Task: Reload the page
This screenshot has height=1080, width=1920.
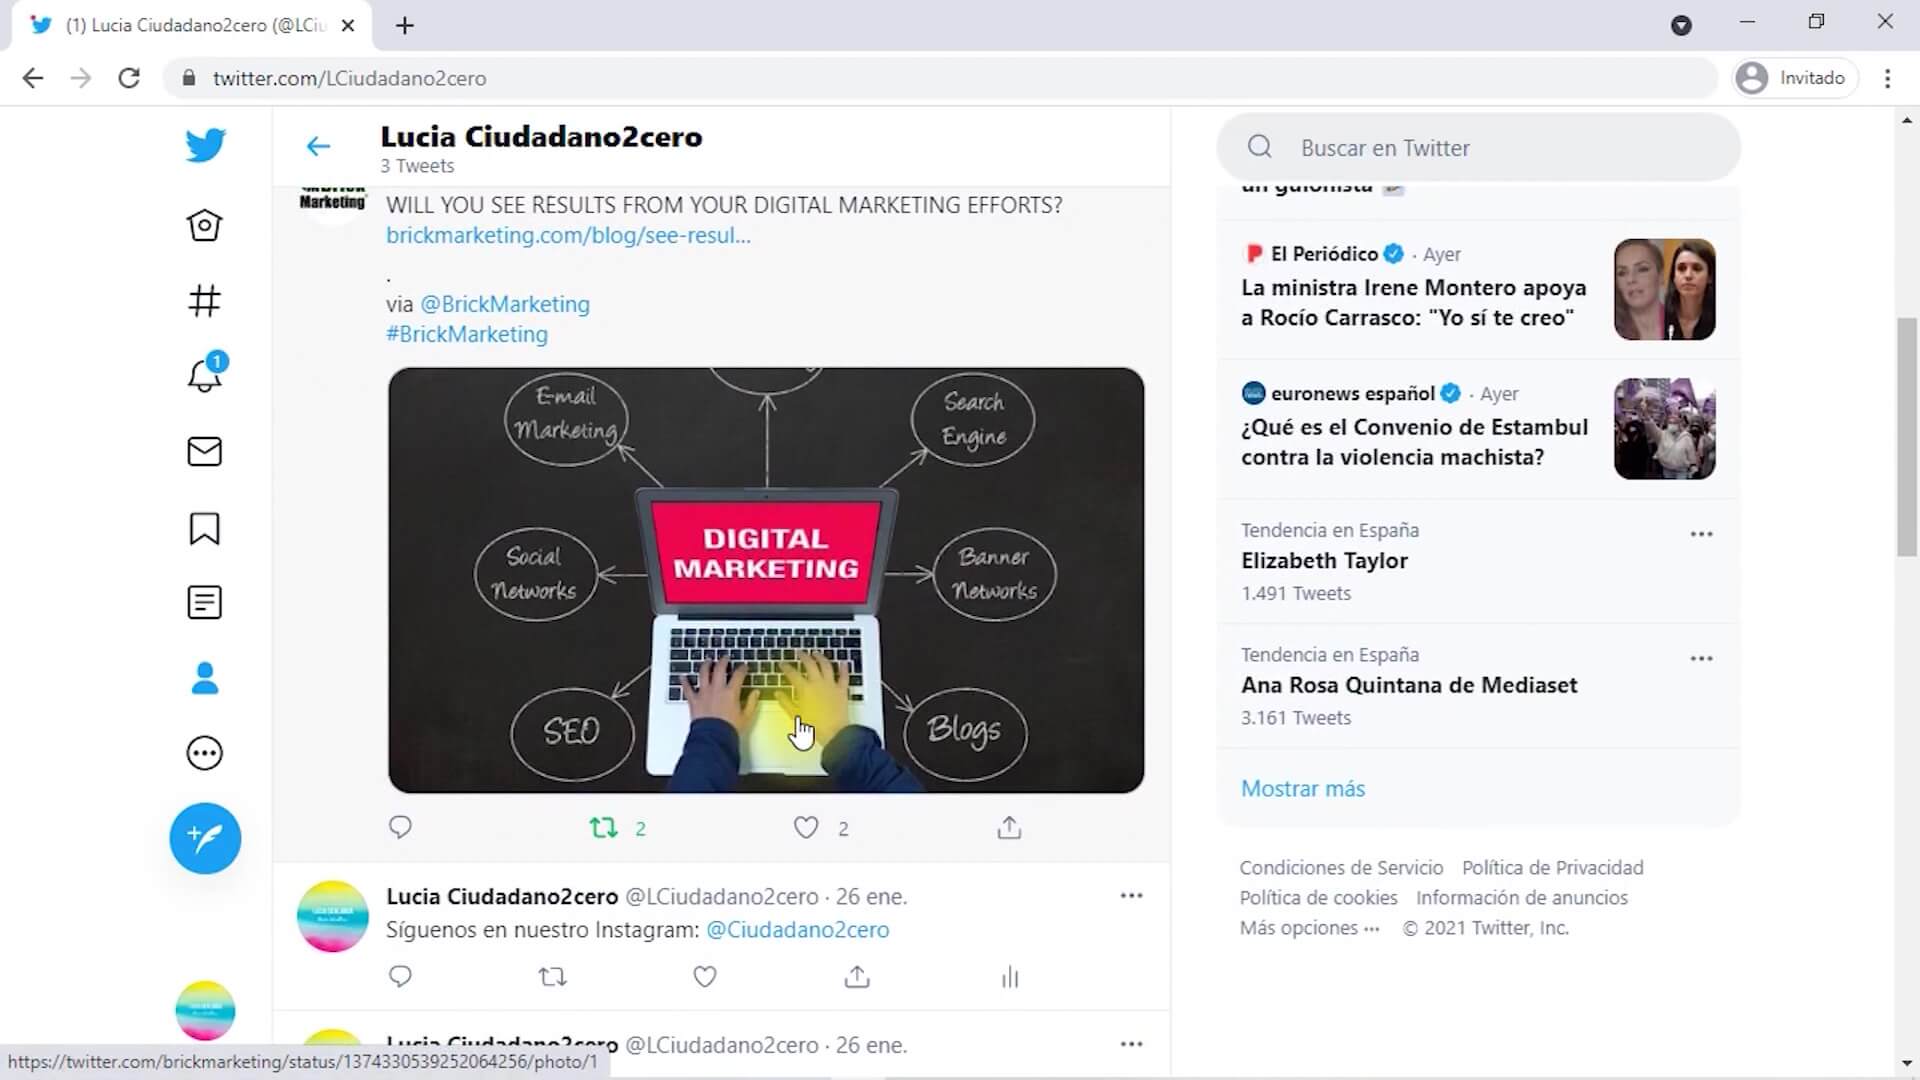Action: [129, 78]
